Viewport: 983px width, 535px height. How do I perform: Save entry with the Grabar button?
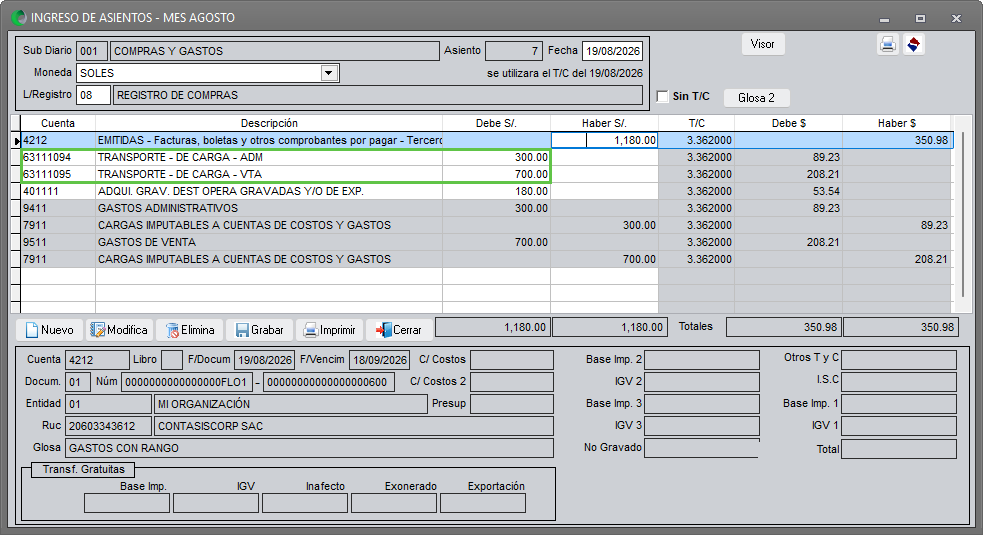pos(260,330)
